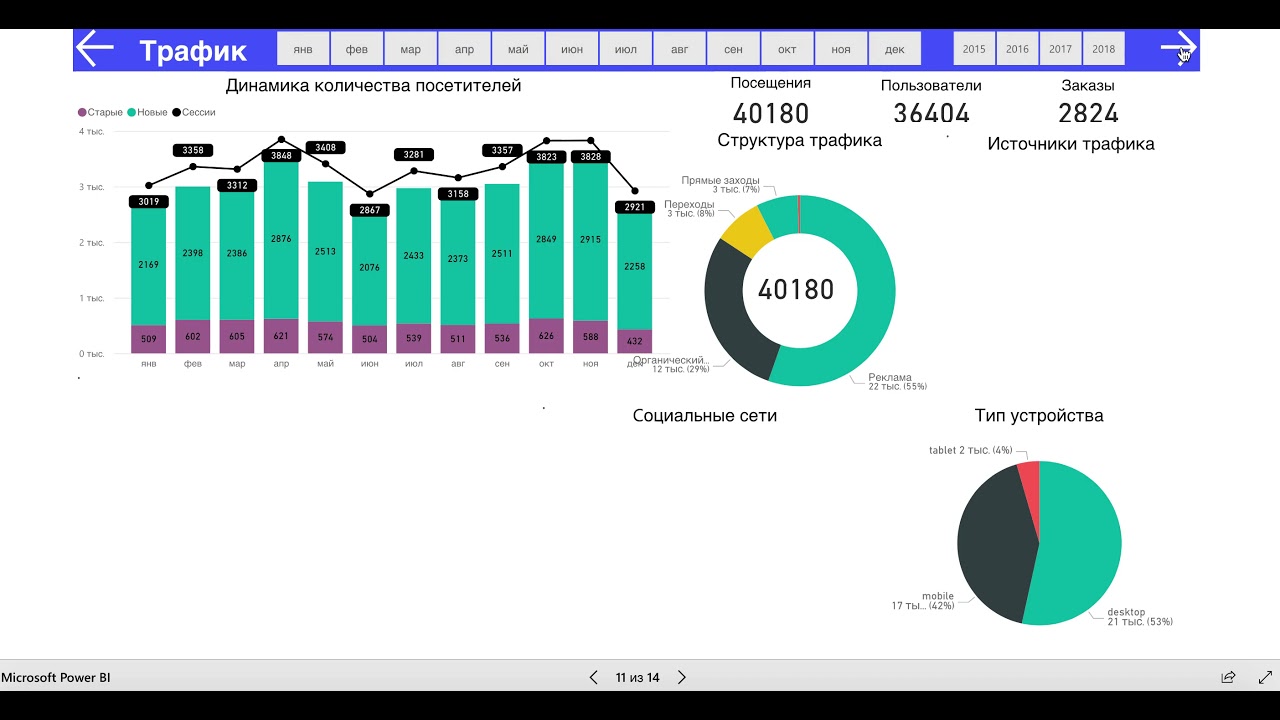Screen dimensions: 1280x720
Task: Click Динамика количества посетителей chart title
Action: (373, 86)
